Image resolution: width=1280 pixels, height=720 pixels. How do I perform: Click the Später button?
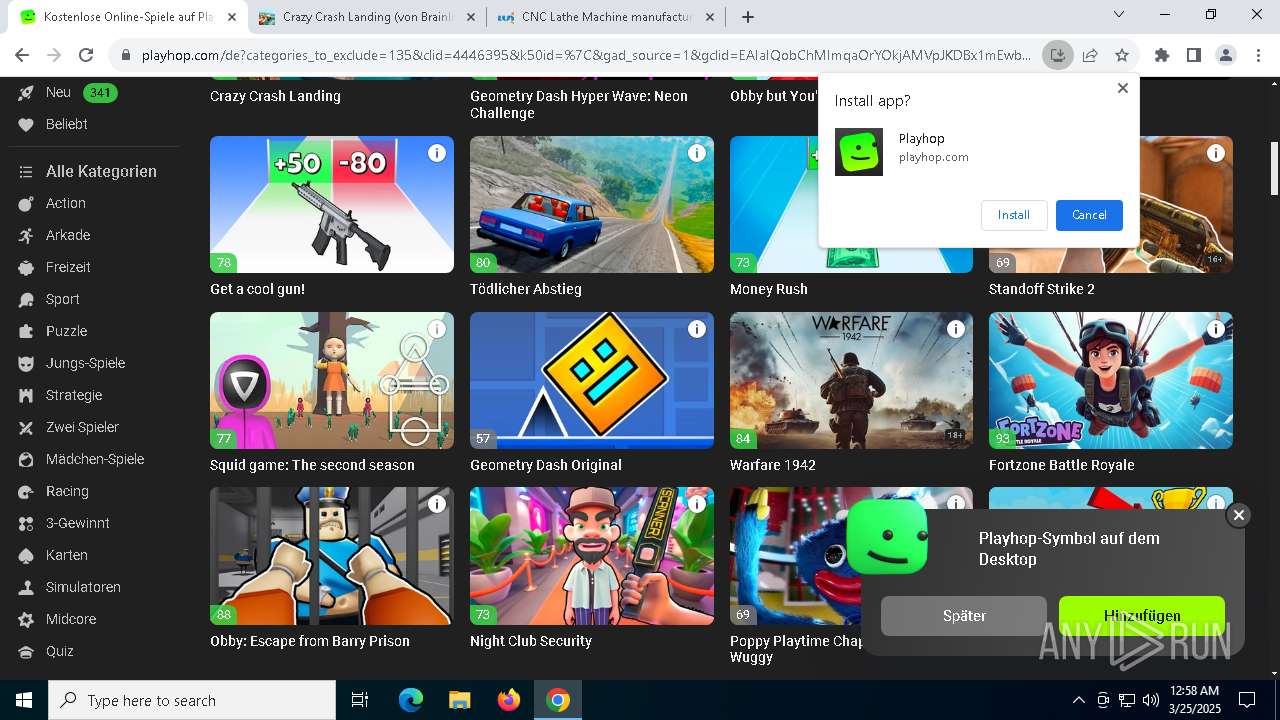pos(964,616)
